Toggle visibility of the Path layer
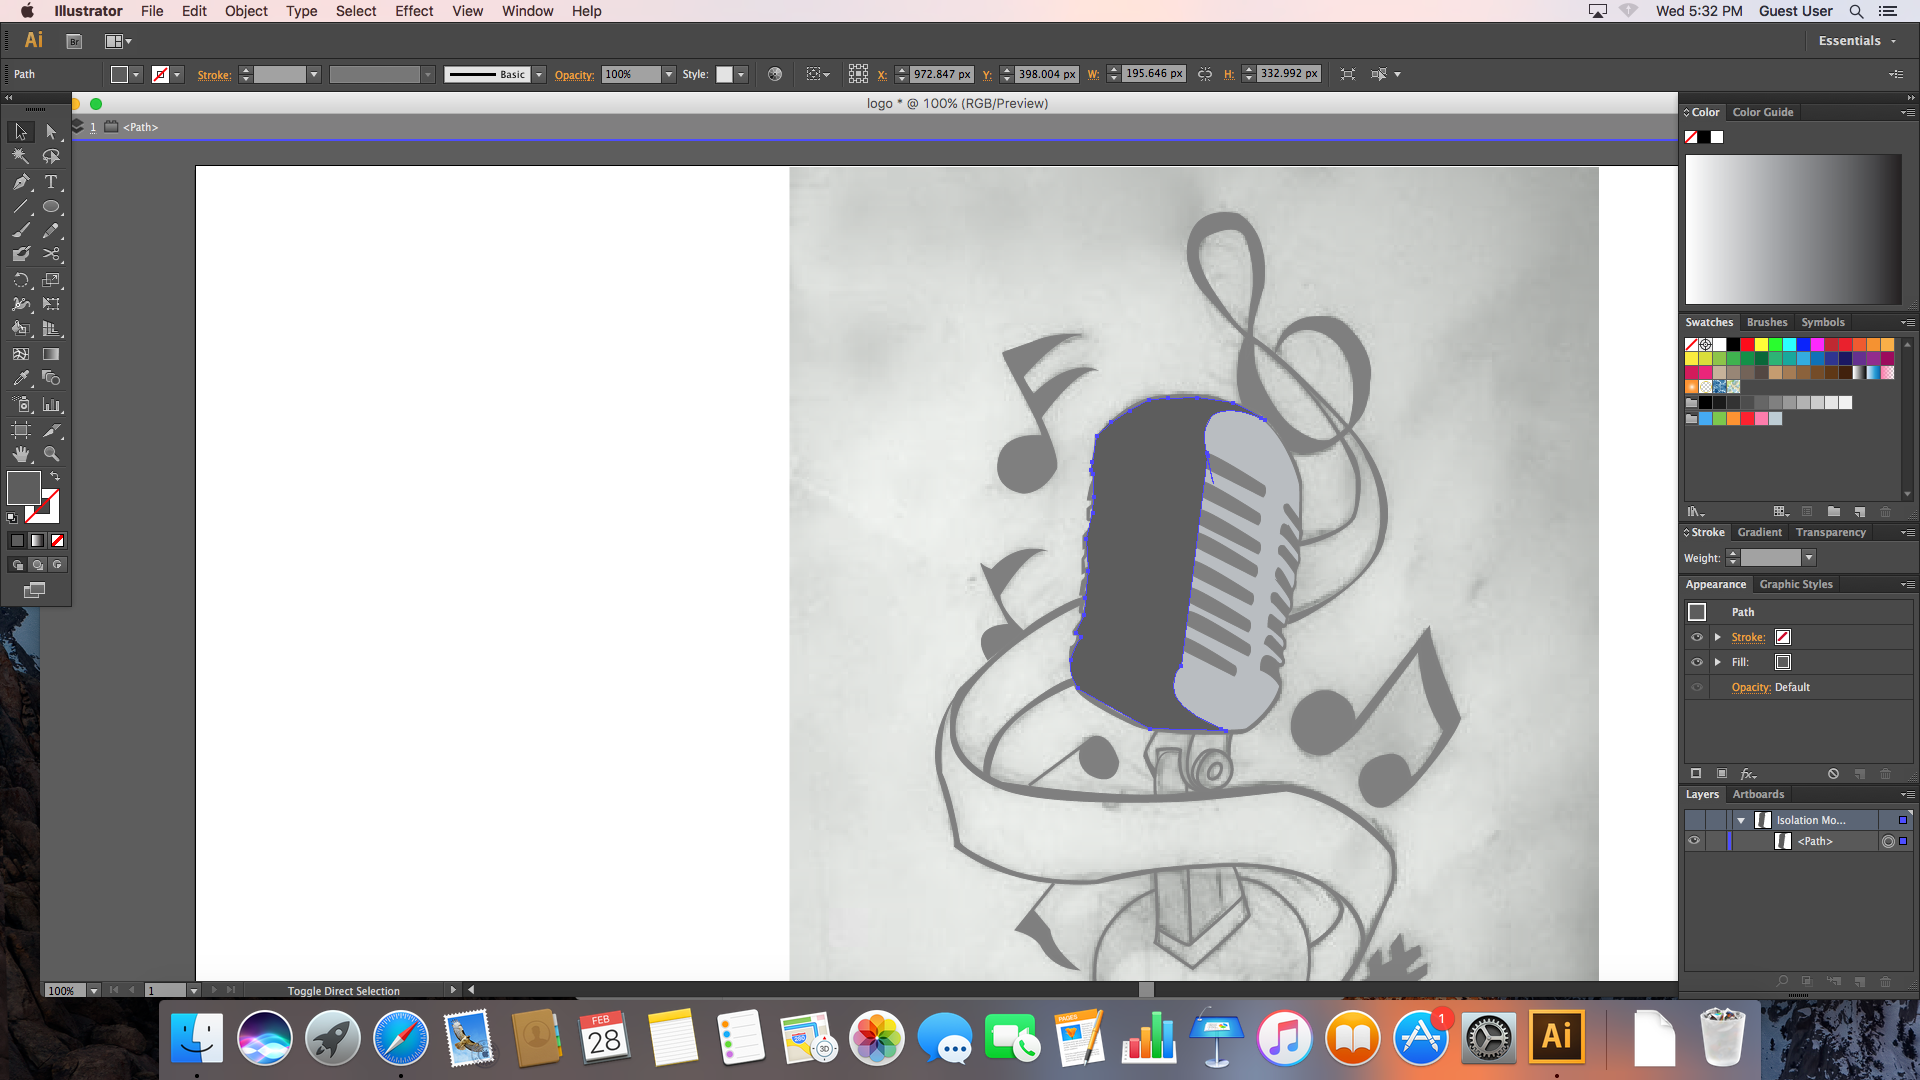 click(x=1694, y=841)
